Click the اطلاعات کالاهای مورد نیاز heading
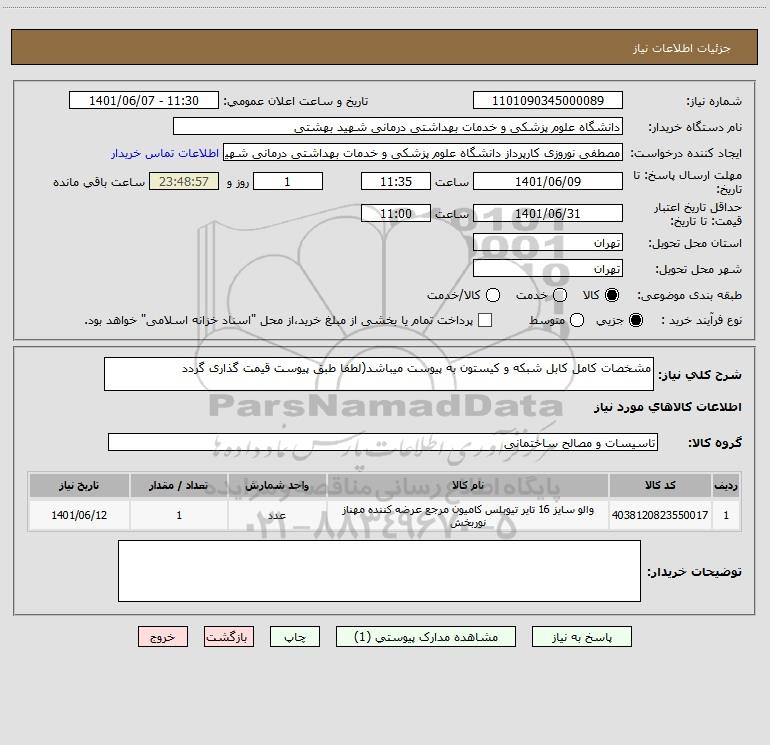Viewport: 770px width, 745px height. (668, 407)
